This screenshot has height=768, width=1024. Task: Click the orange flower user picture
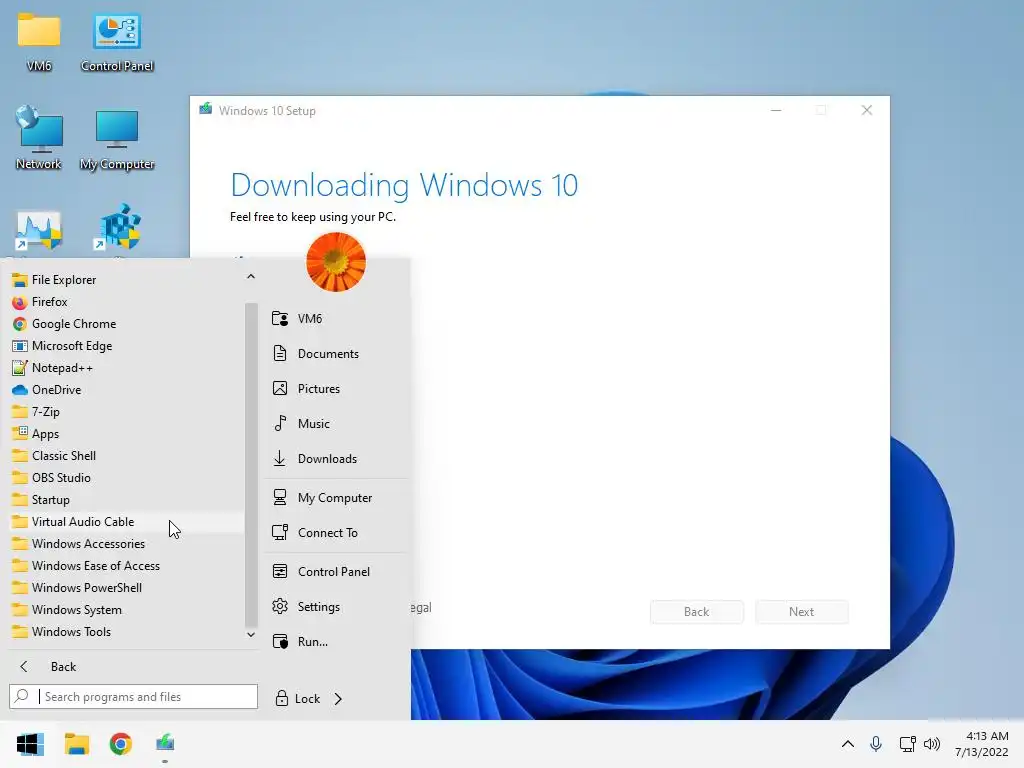coord(336,262)
